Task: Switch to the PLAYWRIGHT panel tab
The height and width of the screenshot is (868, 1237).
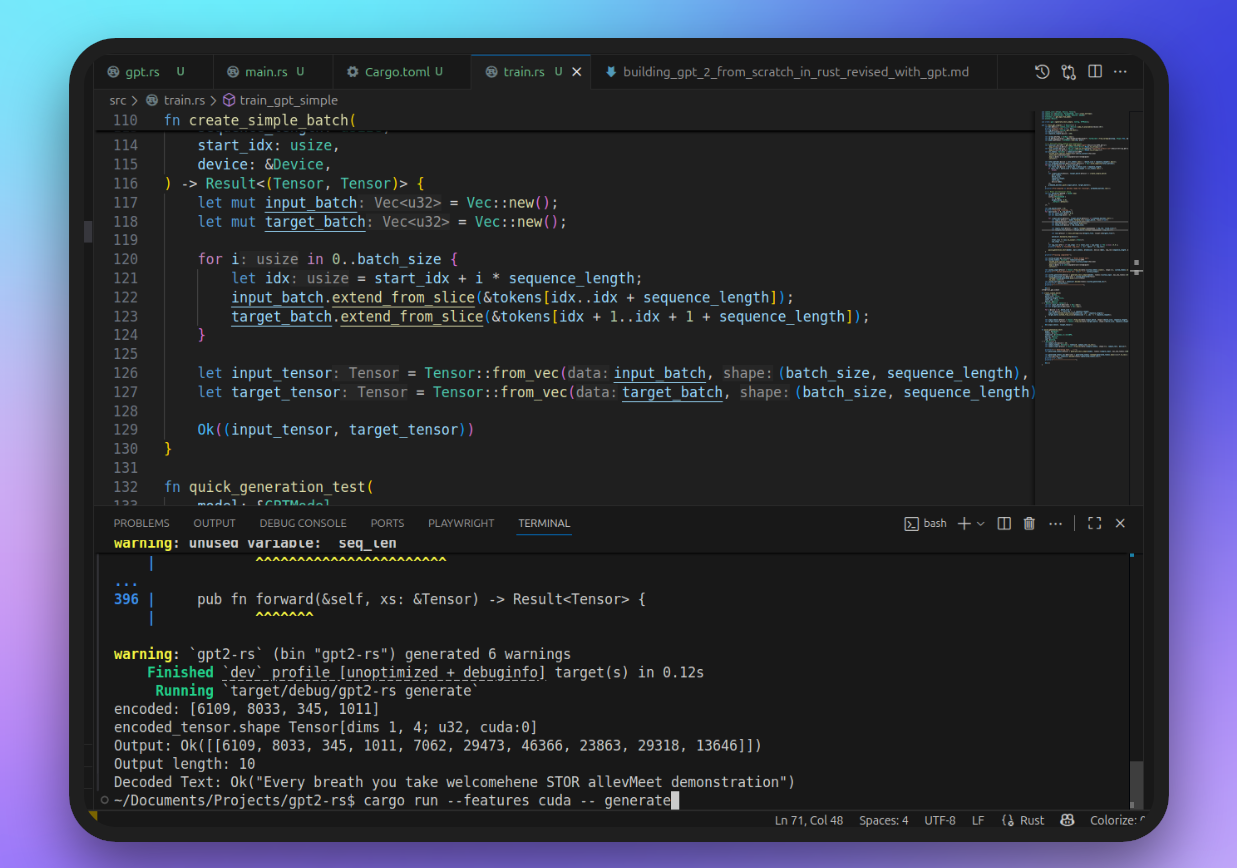Action: [x=460, y=523]
